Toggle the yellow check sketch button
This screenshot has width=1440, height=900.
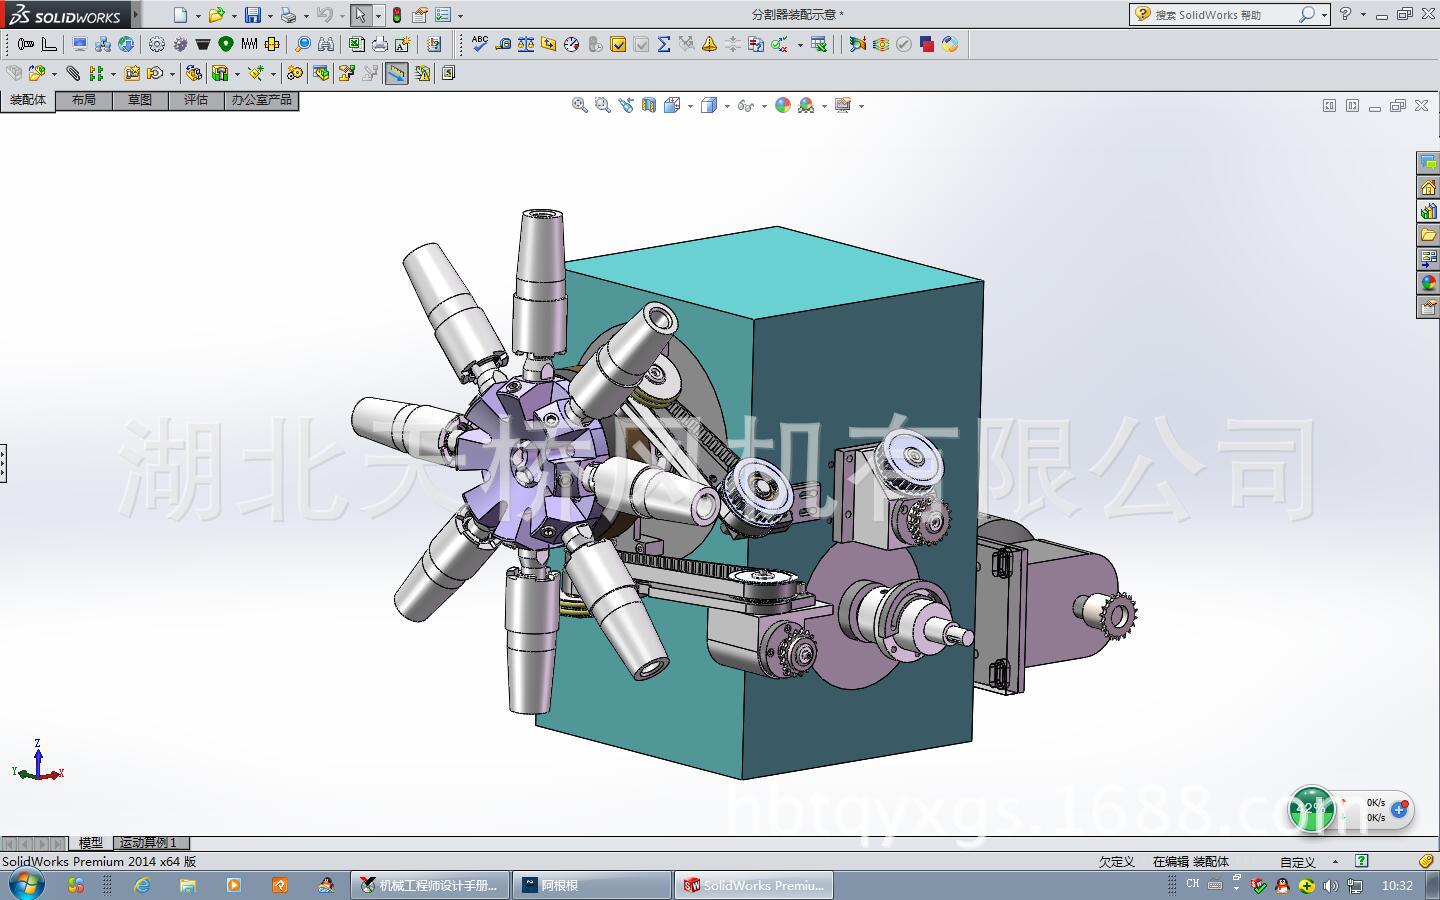618,44
